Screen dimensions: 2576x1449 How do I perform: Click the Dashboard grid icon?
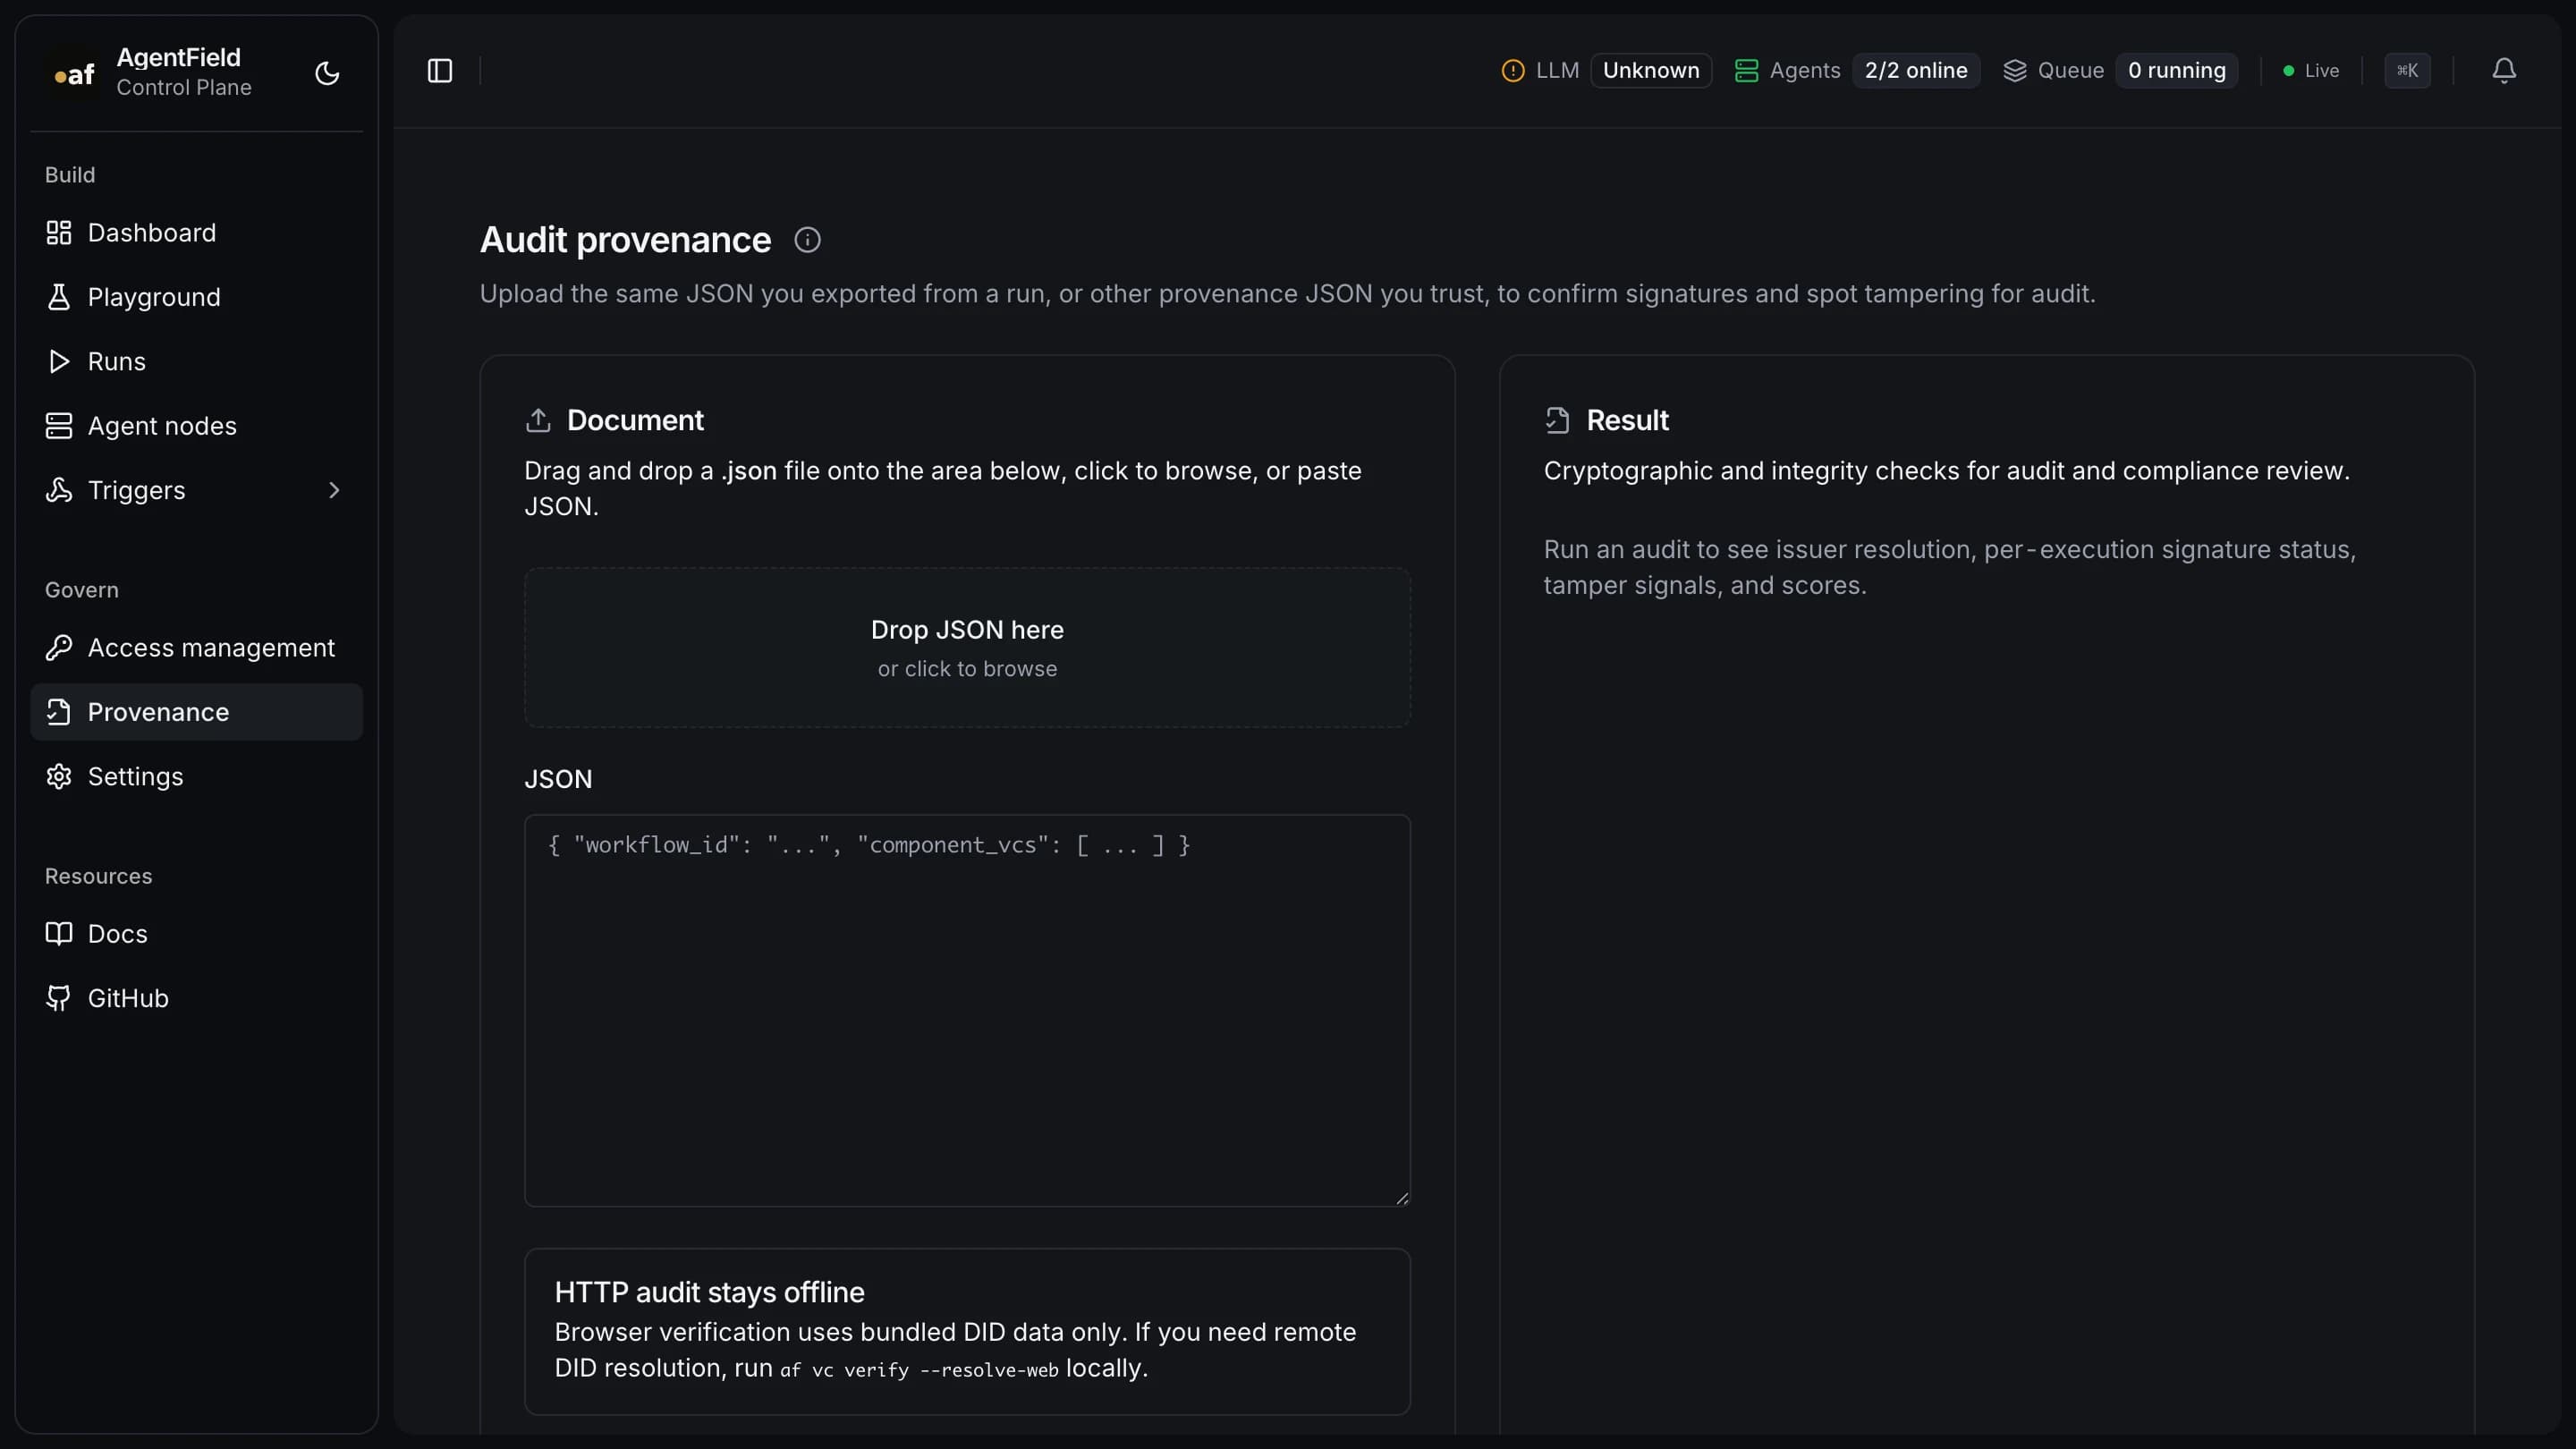click(x=59, y=233)
